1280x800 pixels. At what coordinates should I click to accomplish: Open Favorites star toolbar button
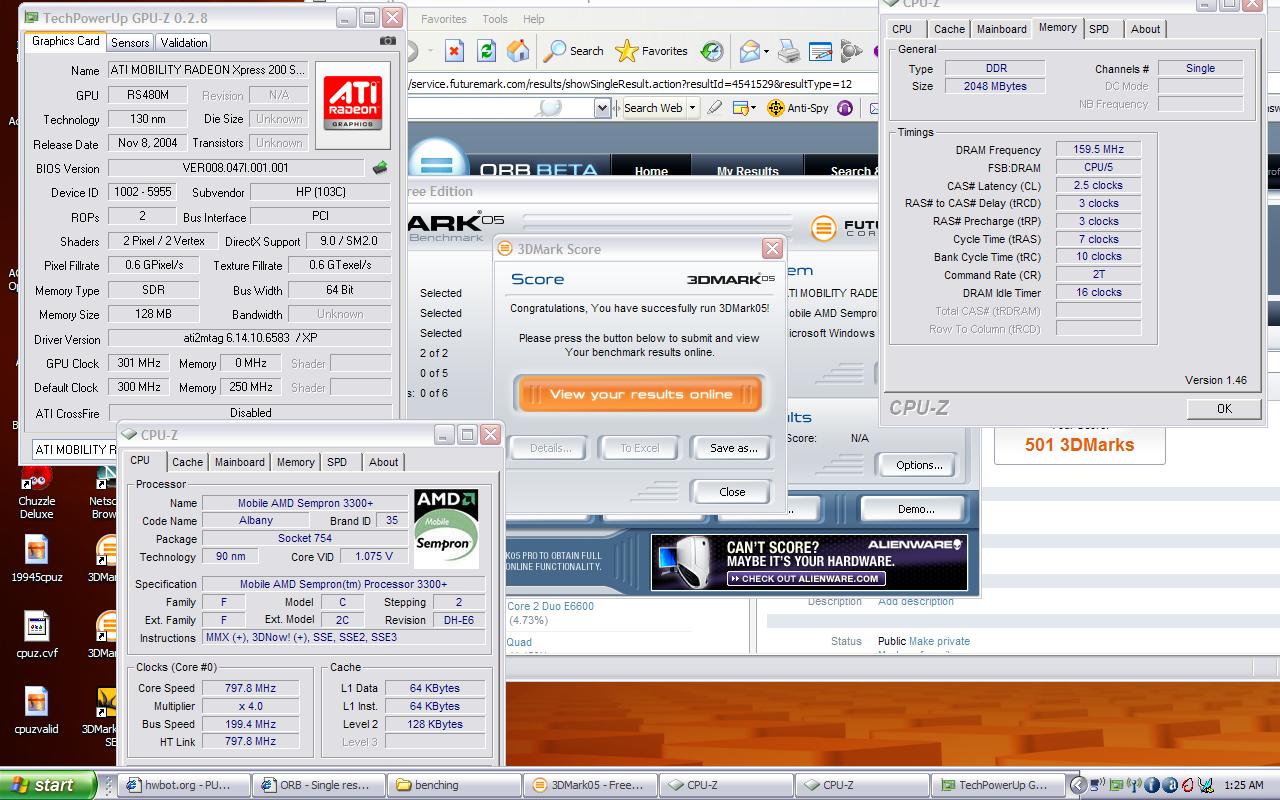click(652, 50)
